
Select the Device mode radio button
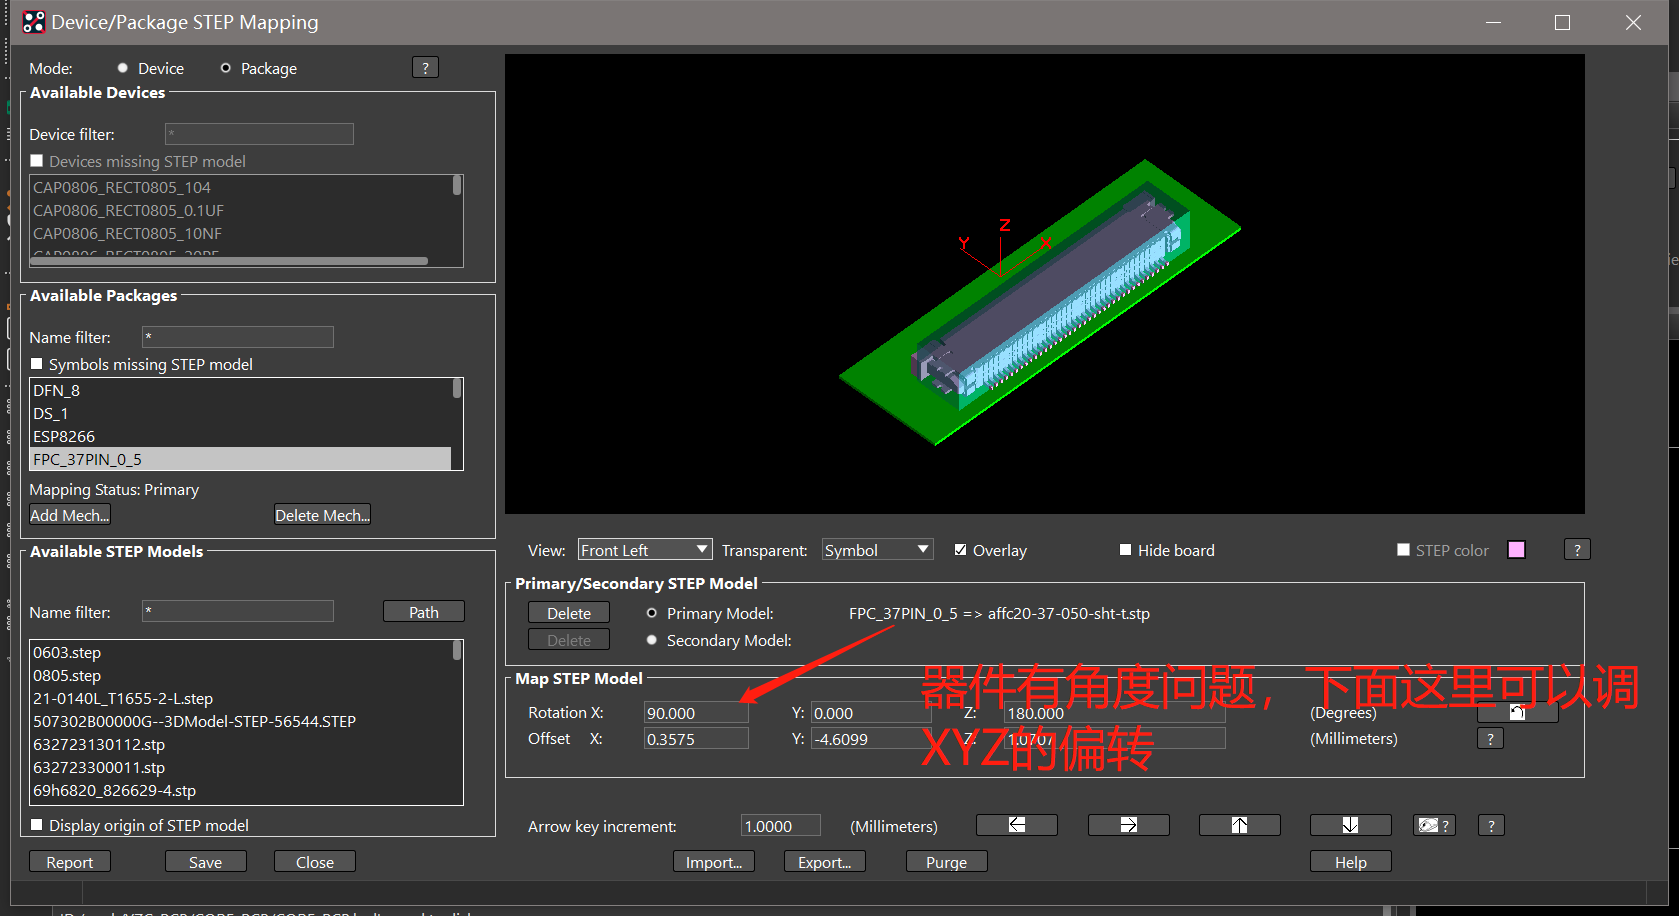pyautogui.click(x=123, y=68)
